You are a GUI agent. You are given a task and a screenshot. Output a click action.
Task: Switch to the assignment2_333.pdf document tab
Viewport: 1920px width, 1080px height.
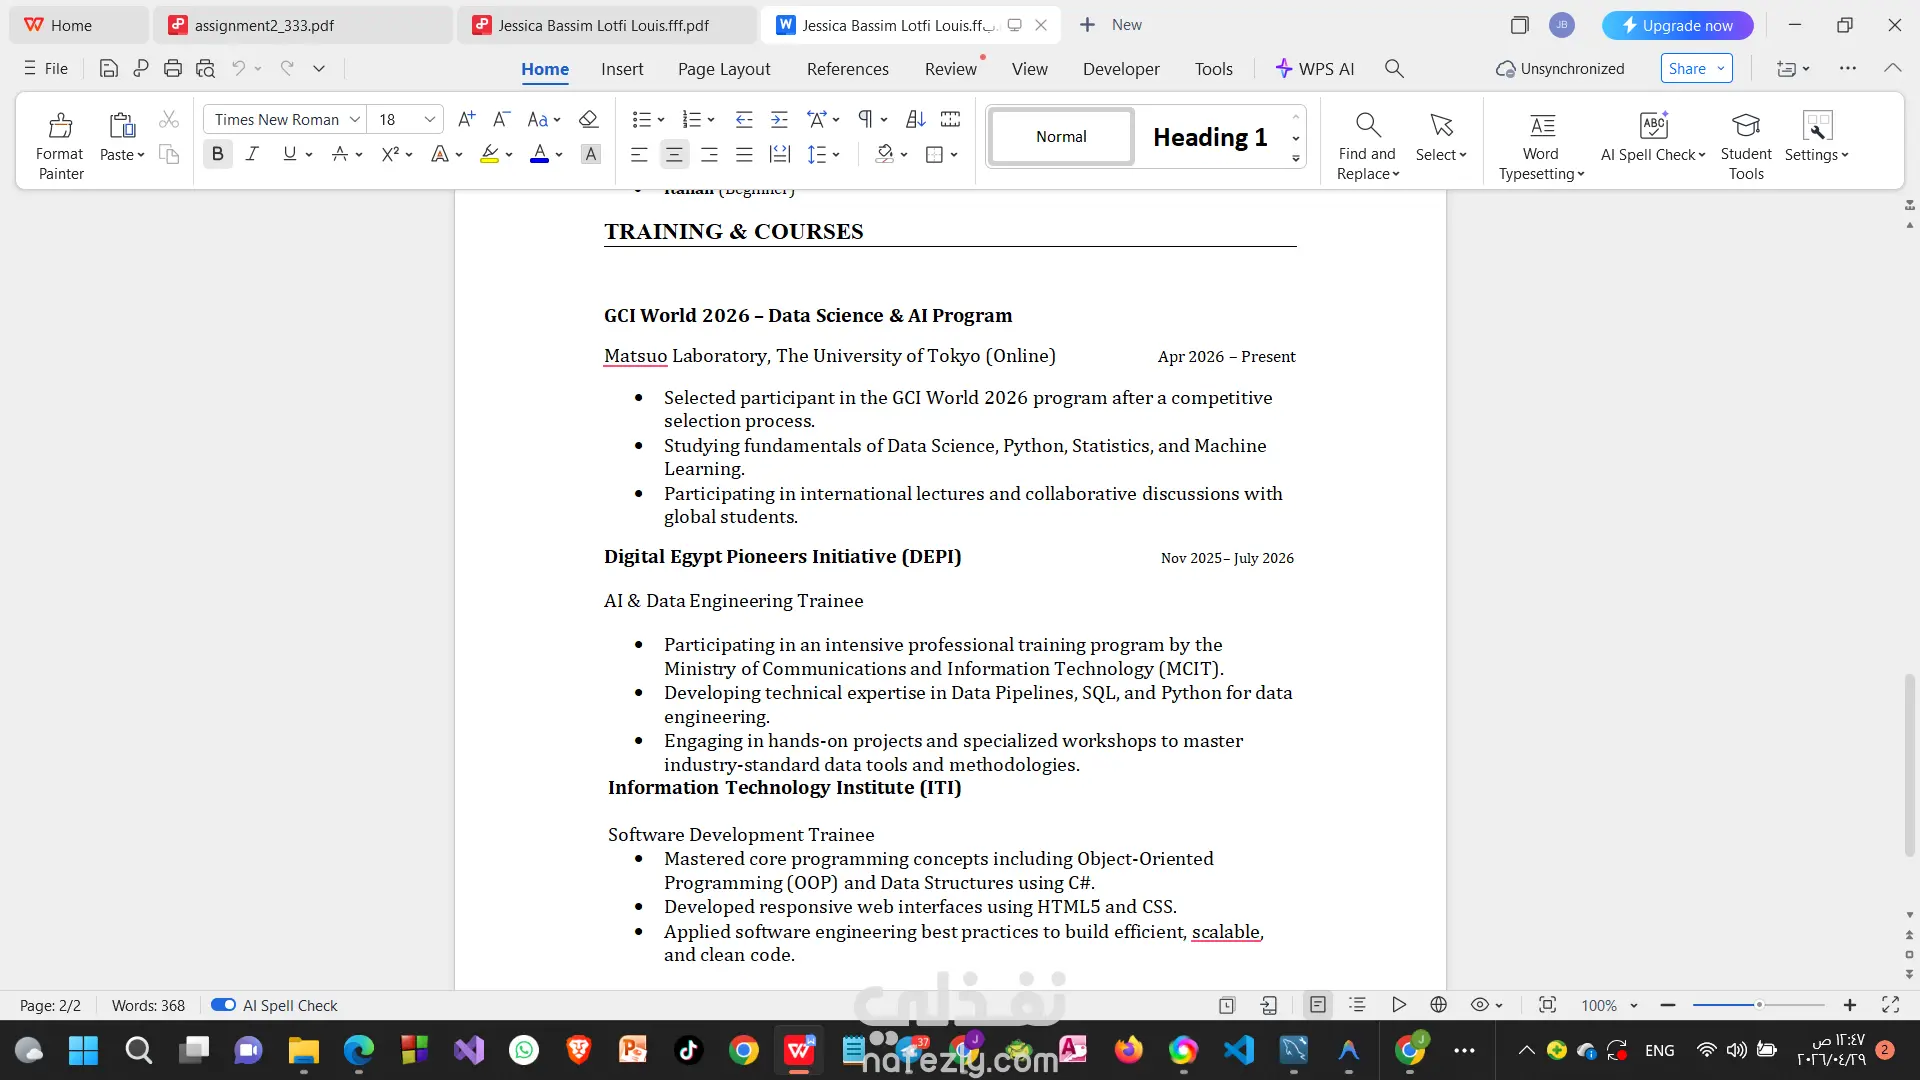point(303,25)
